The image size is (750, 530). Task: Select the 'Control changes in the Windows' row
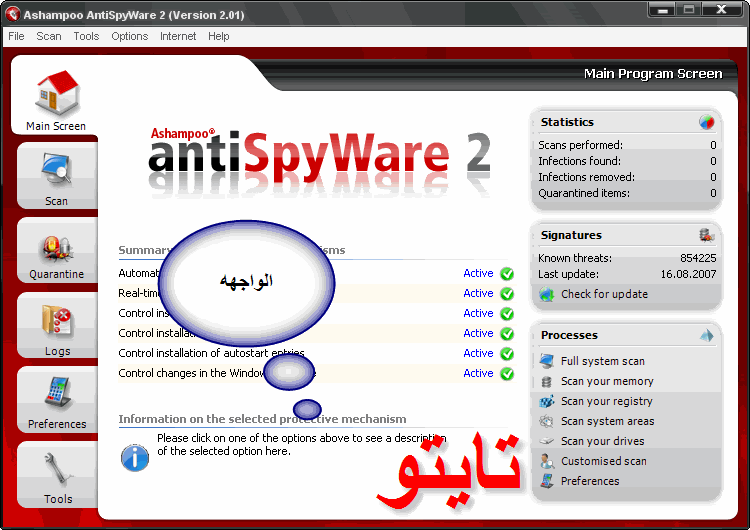(x=316, y=373)
